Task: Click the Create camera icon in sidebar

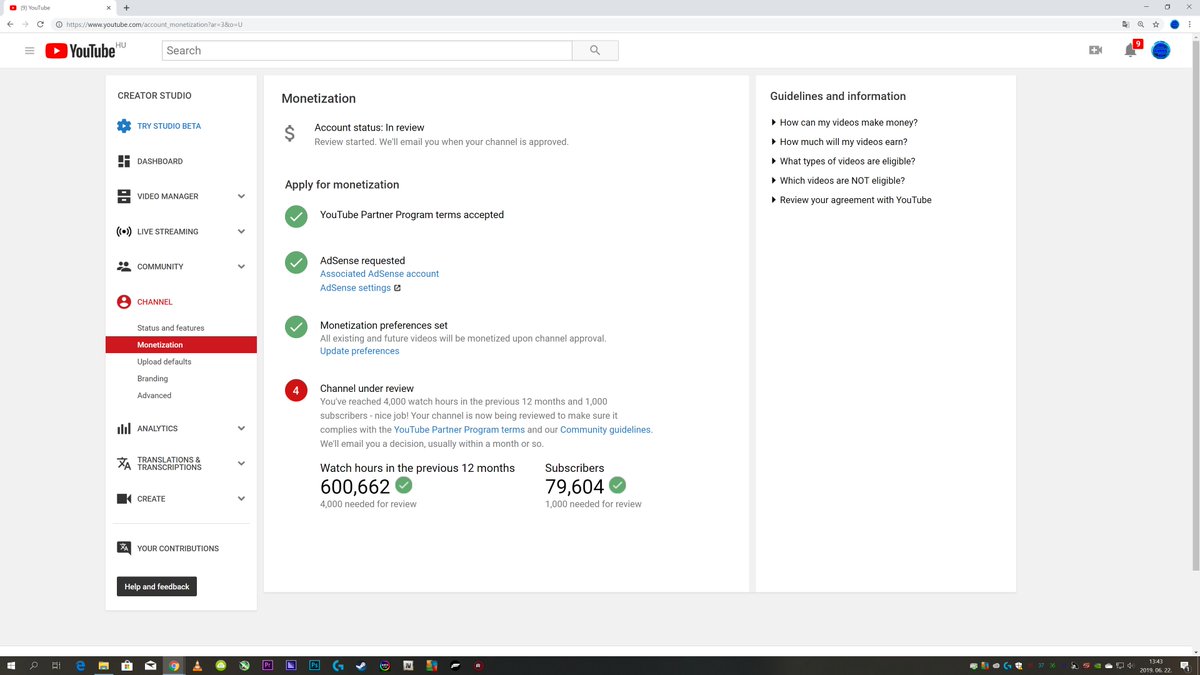Action: 124,498
